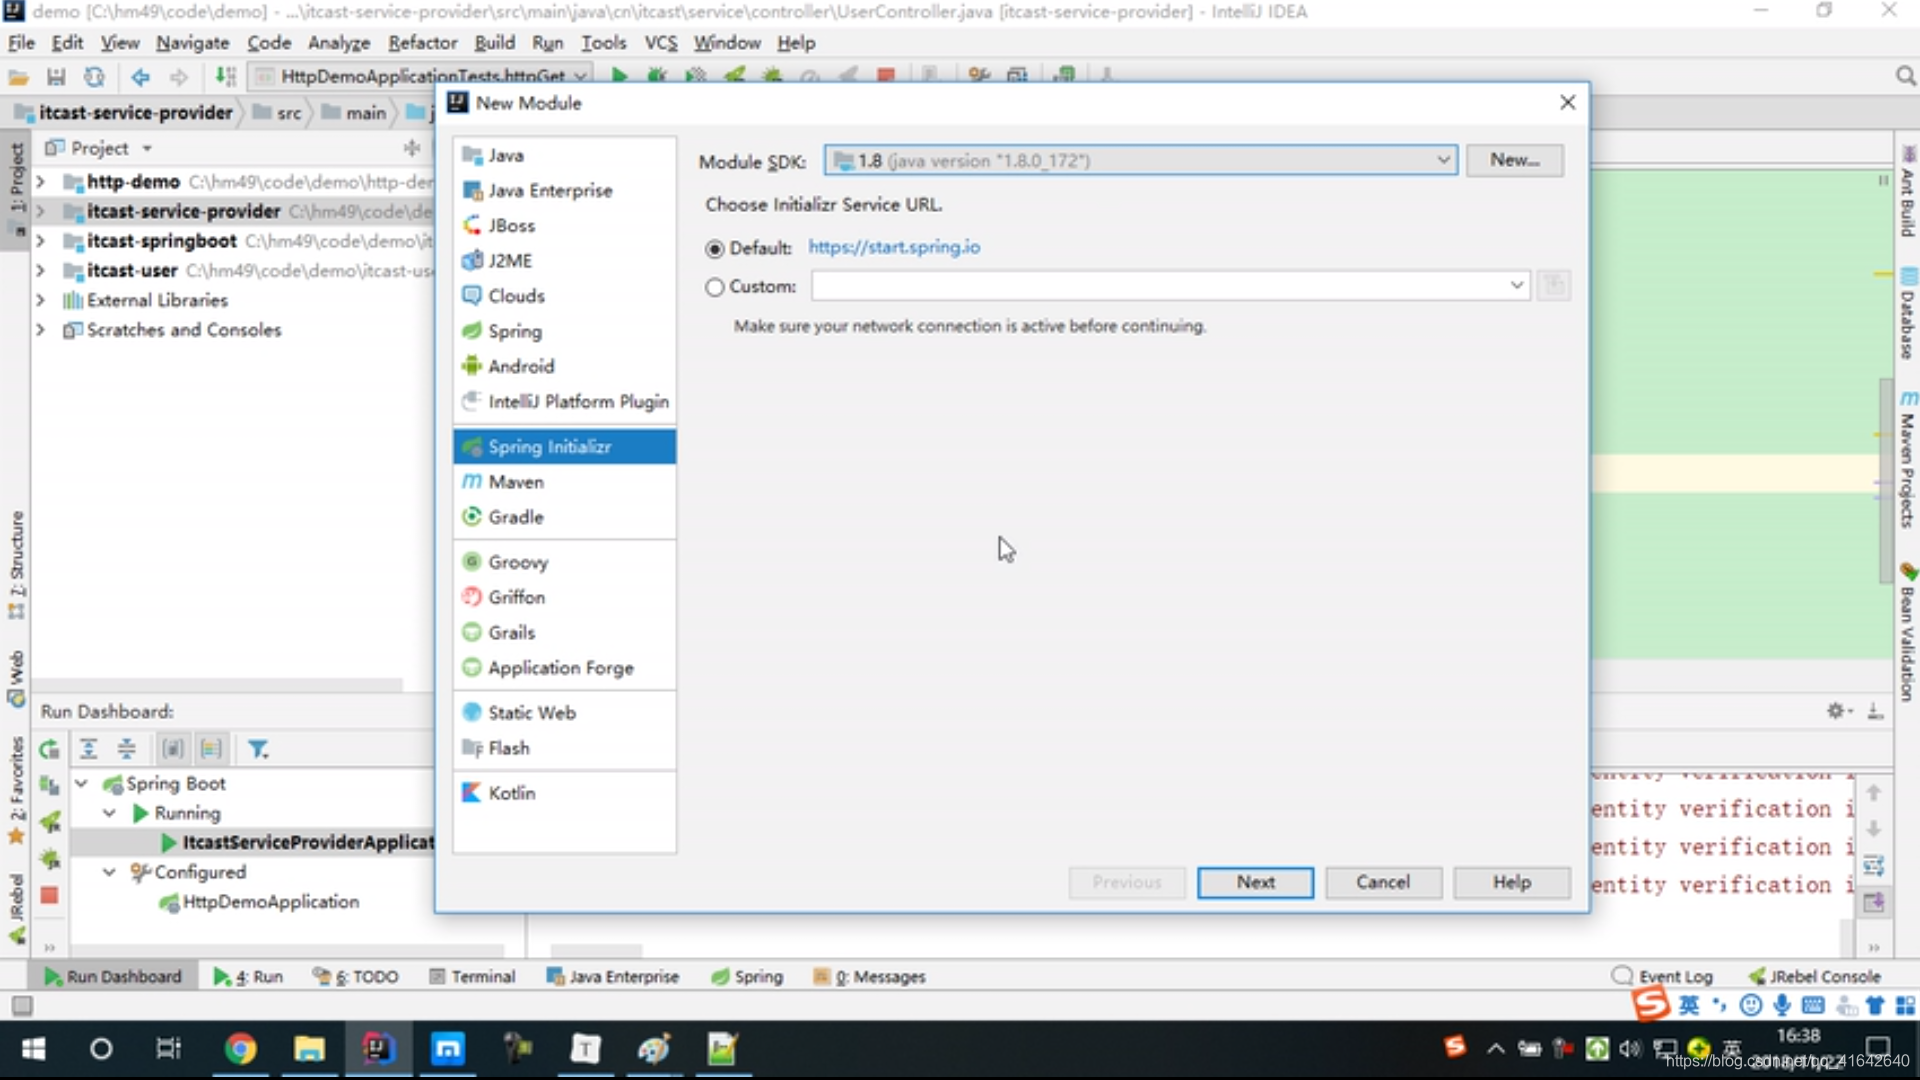Select the Kotlin module type
The height and width of the screenshot is (1080, 1920).
(x=512, y=793)
